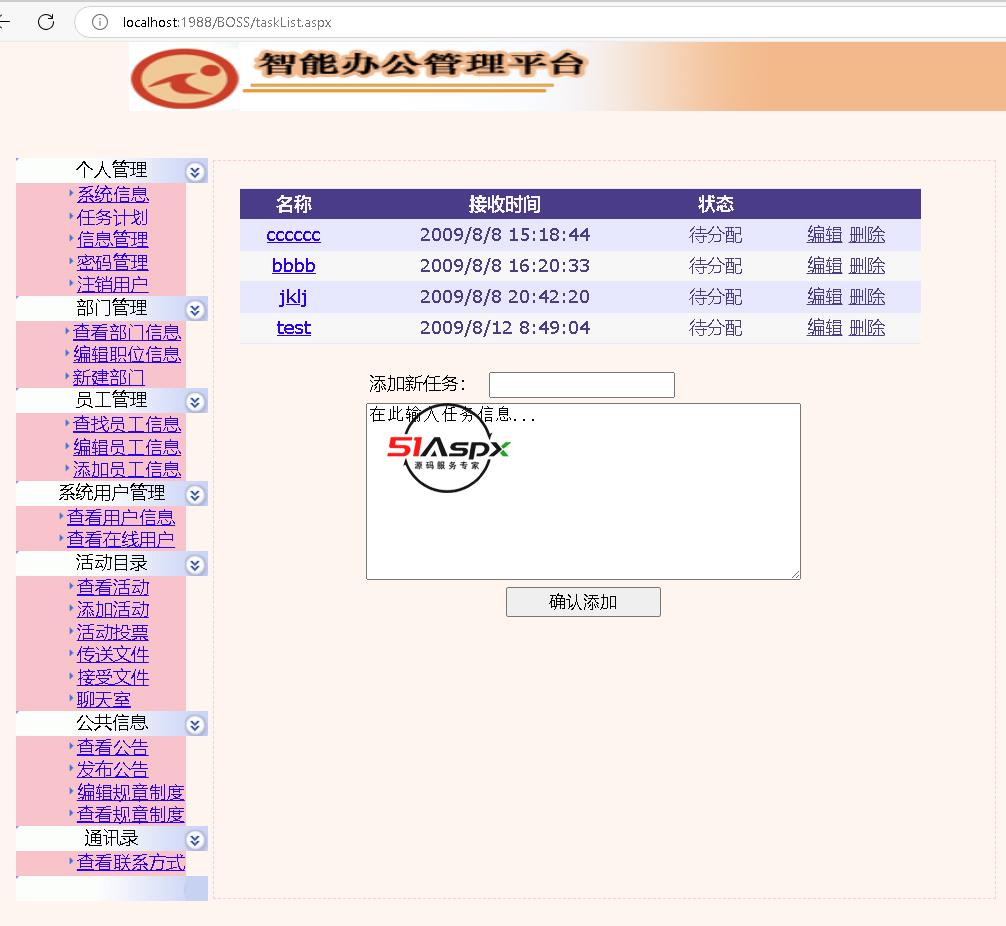The image size is (1006, 926).
Task: Open 编辑职位信息 link
Action: (x=127, y=354)
